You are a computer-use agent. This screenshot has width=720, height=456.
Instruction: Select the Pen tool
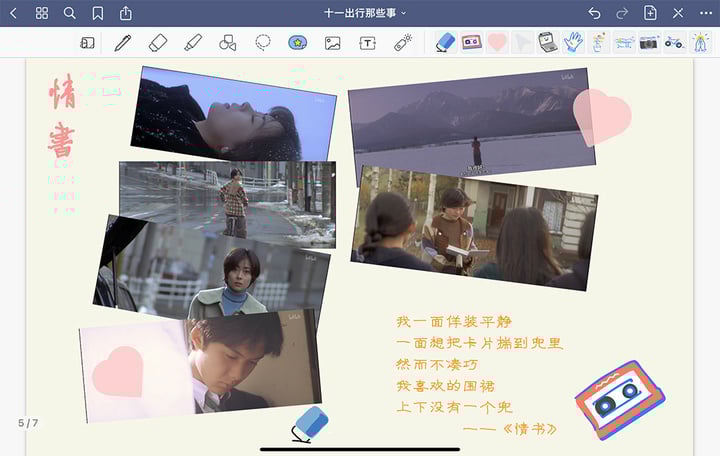[x=122, y=43]
